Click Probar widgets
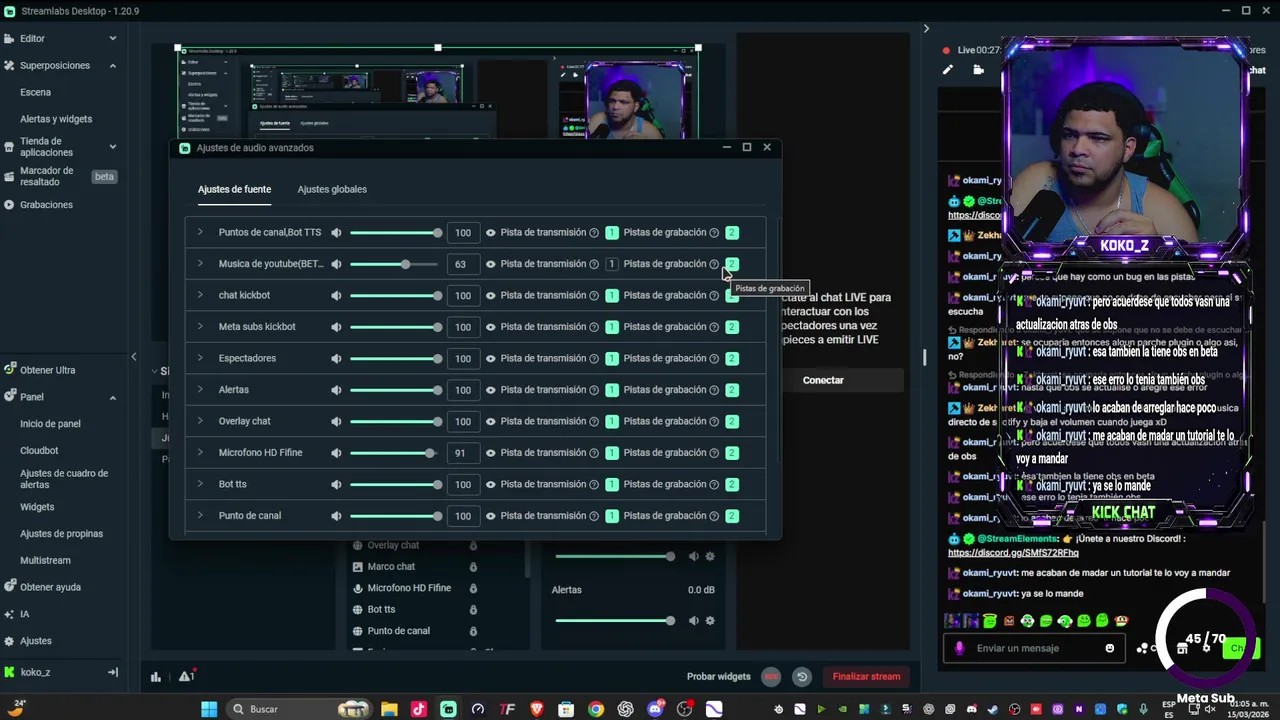 pos(718,677)
